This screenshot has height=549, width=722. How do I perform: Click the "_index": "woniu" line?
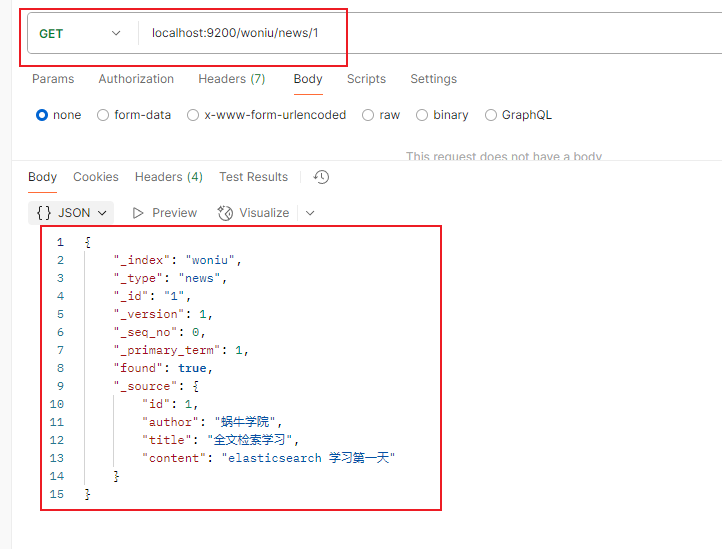[x=177, y=260]
